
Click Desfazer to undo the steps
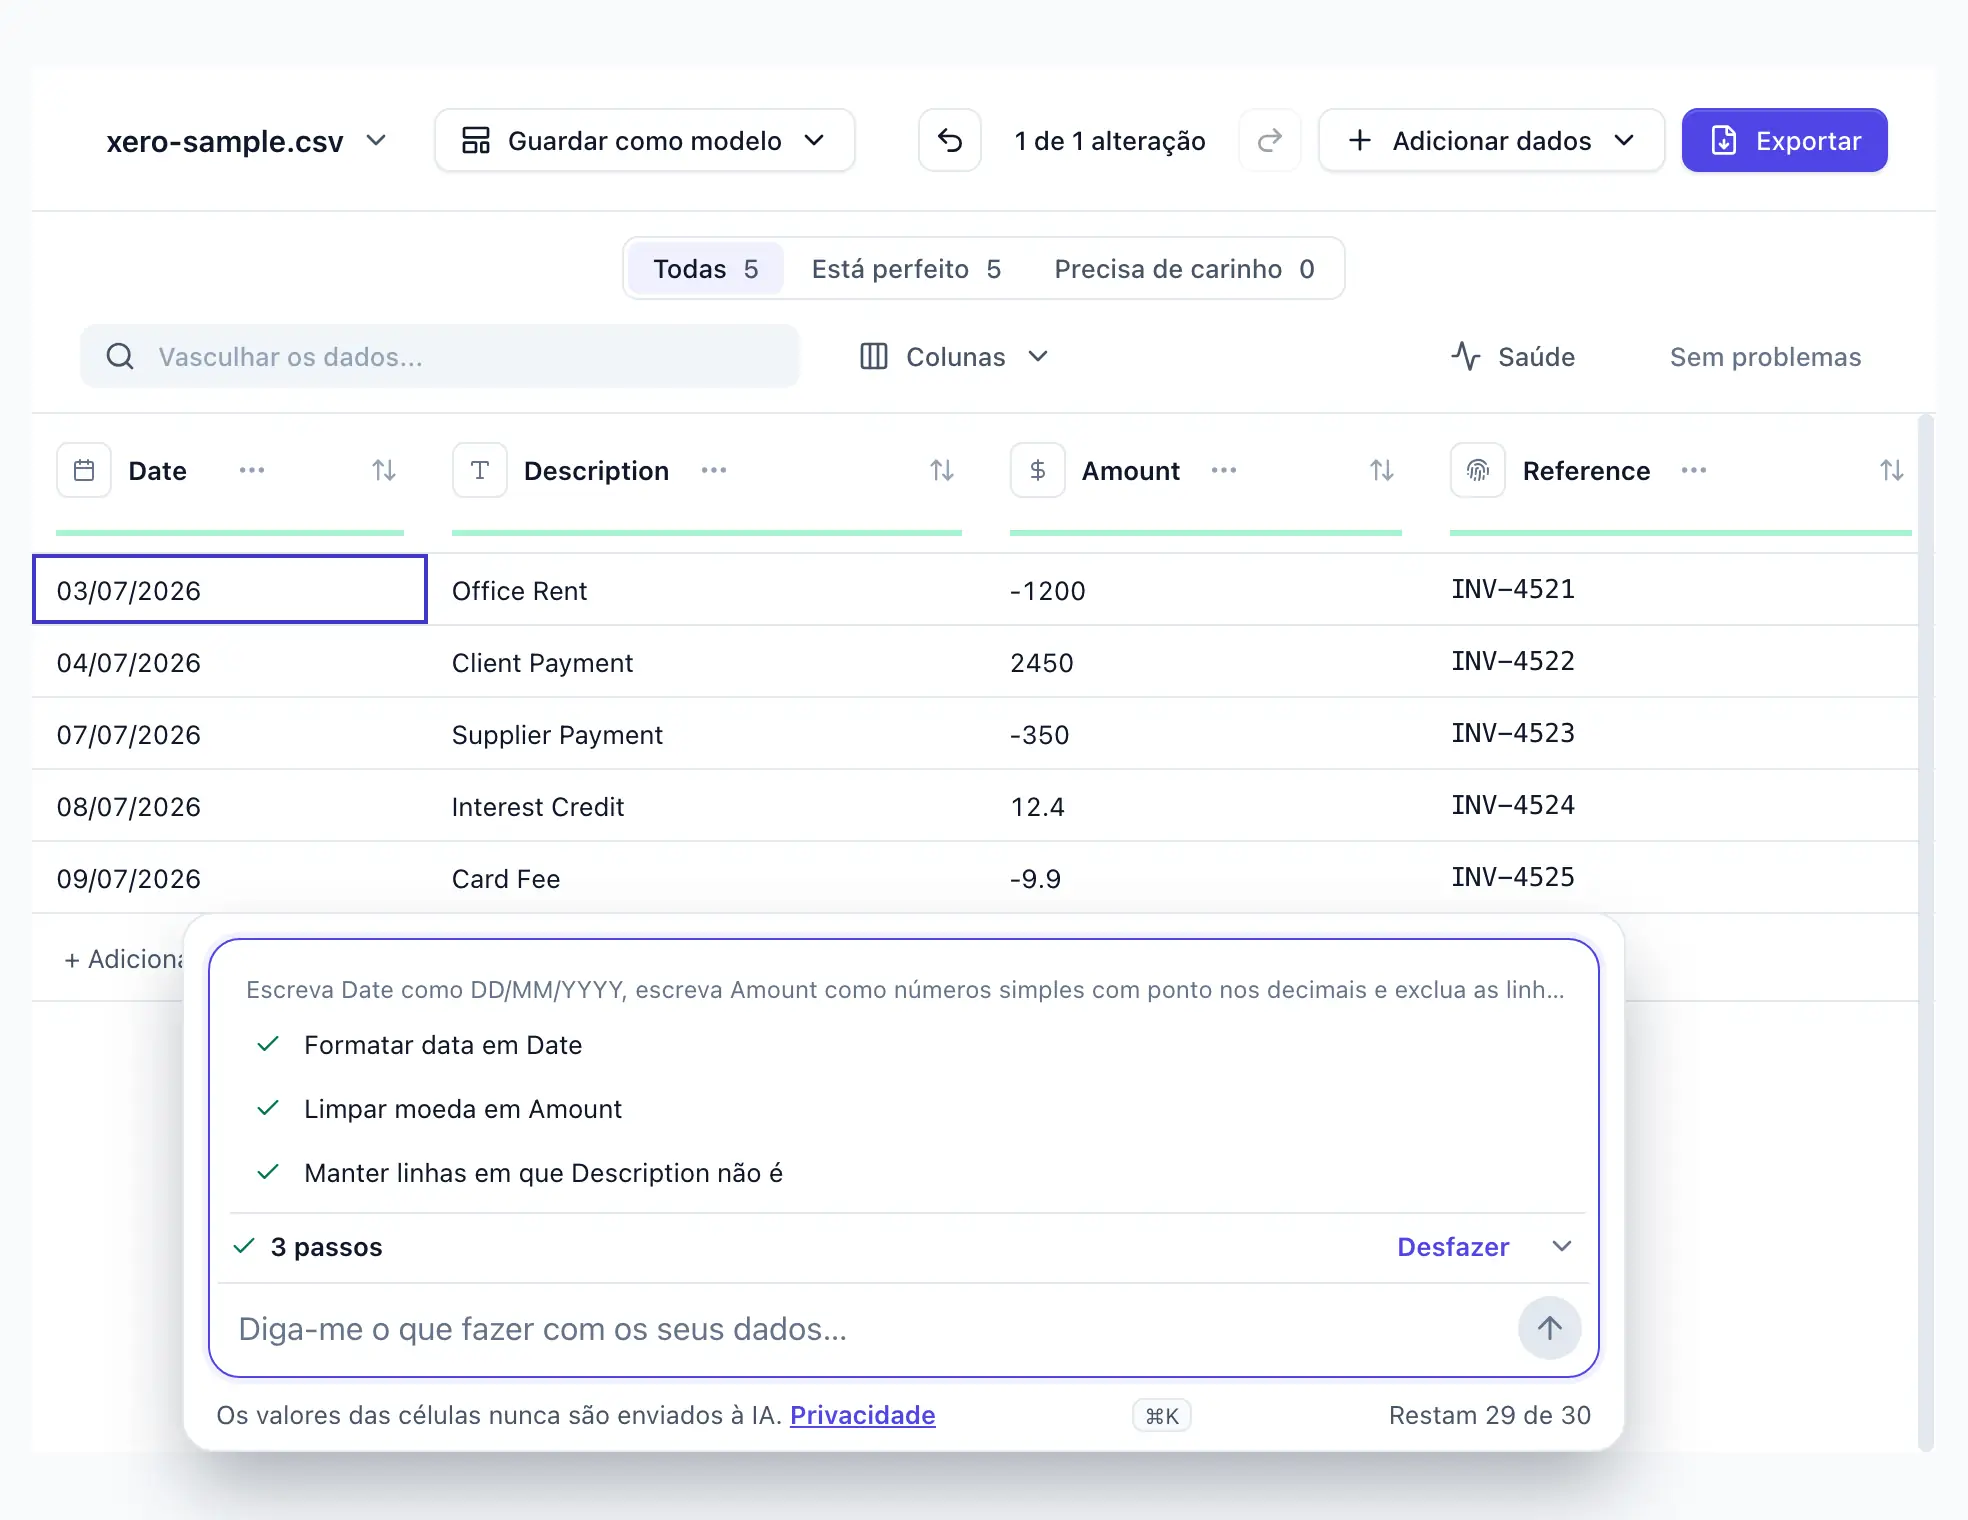click(1453, 1247)
